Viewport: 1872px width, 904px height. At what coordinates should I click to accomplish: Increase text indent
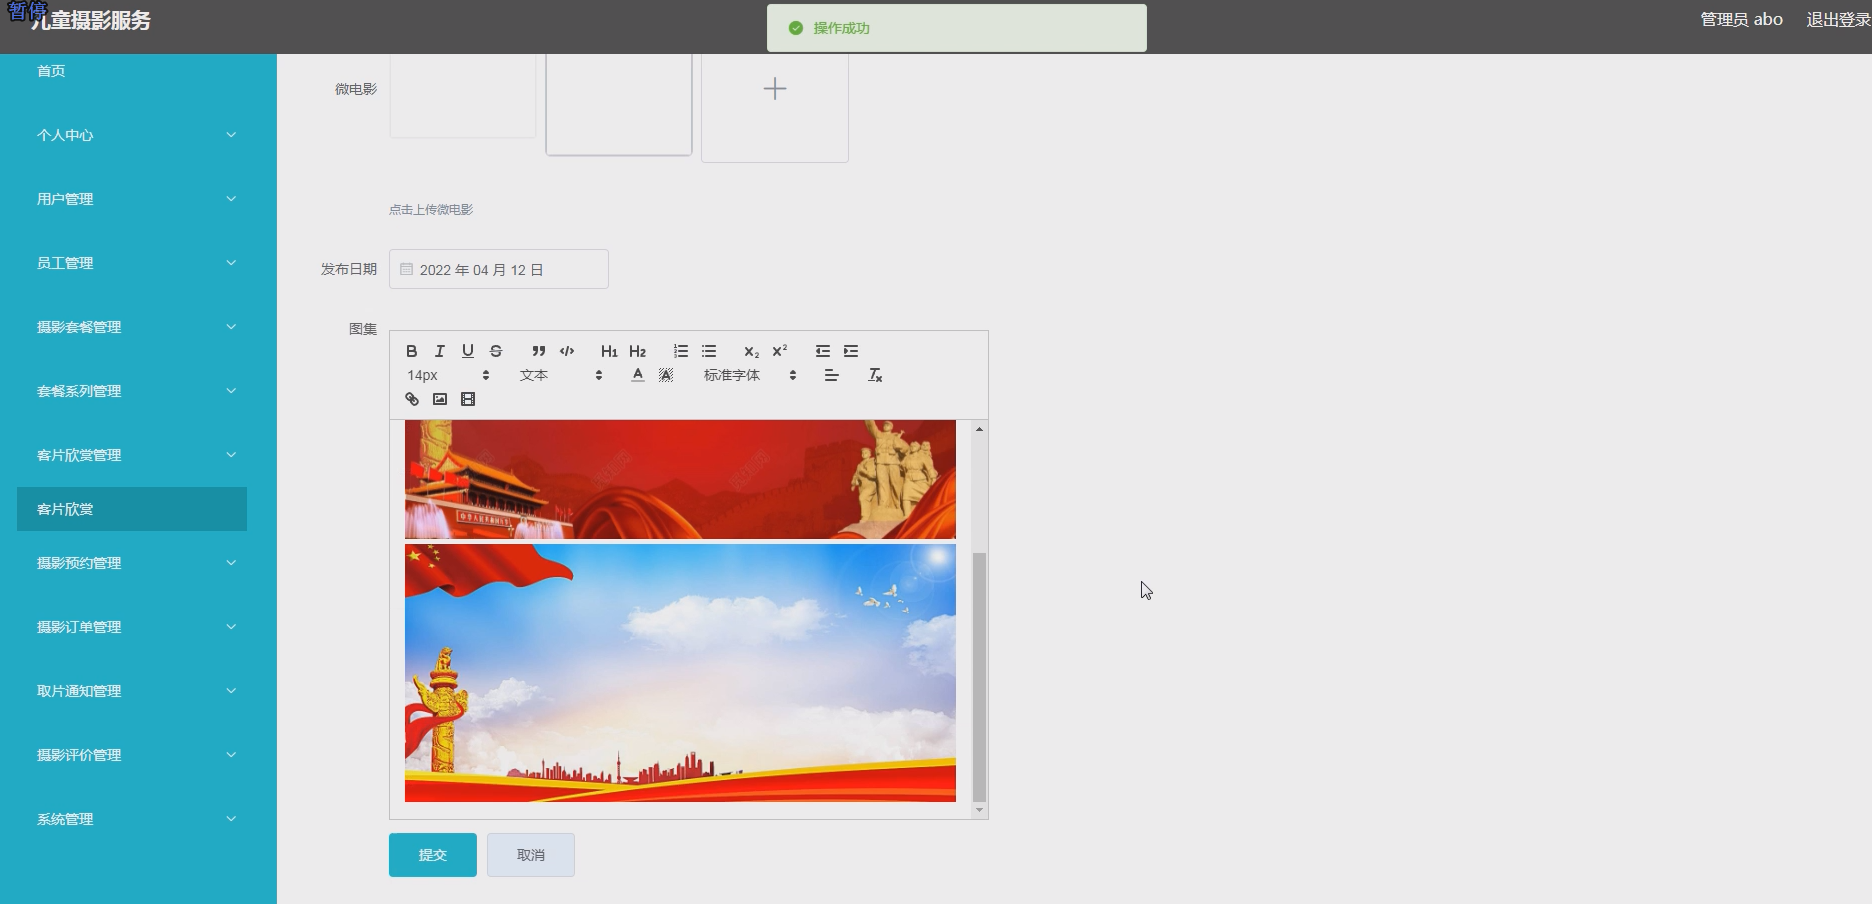[851, 351]
